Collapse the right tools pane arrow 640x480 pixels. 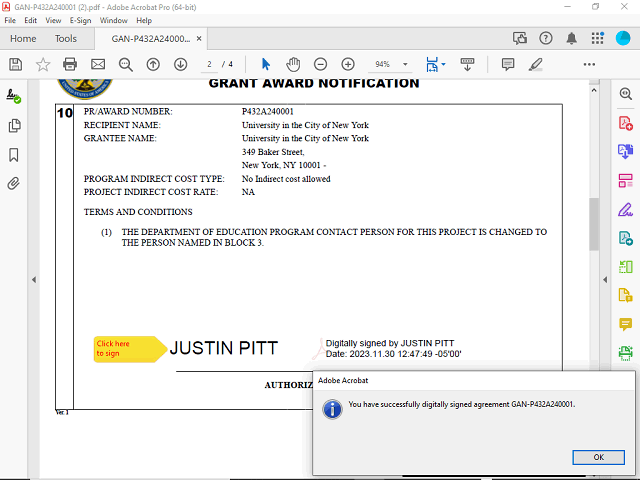[604, 279]
